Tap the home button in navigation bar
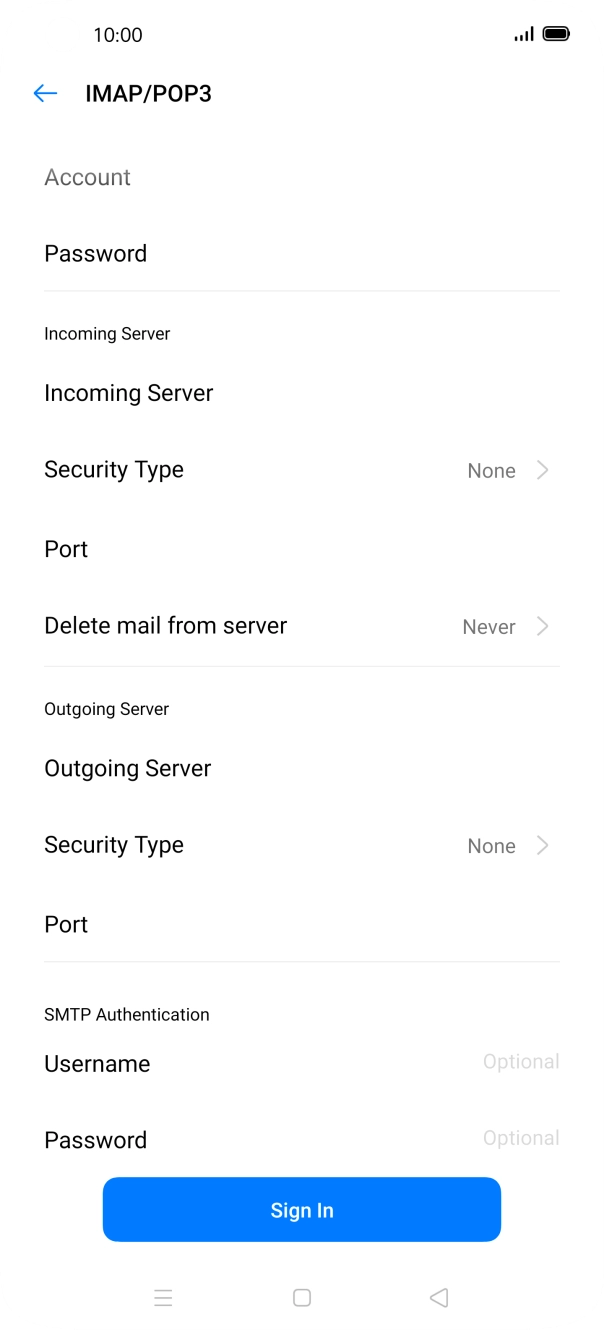Image resolution: width=604 pixels, height=1330 pixels. [302, 1297]
